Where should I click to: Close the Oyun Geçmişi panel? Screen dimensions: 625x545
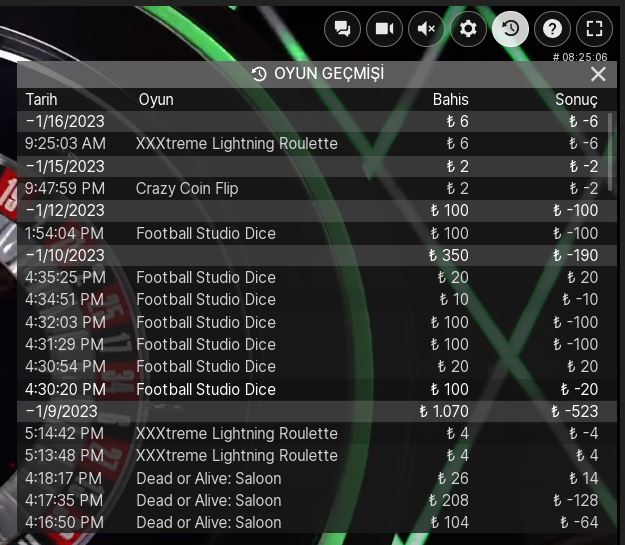coord(598,74)
